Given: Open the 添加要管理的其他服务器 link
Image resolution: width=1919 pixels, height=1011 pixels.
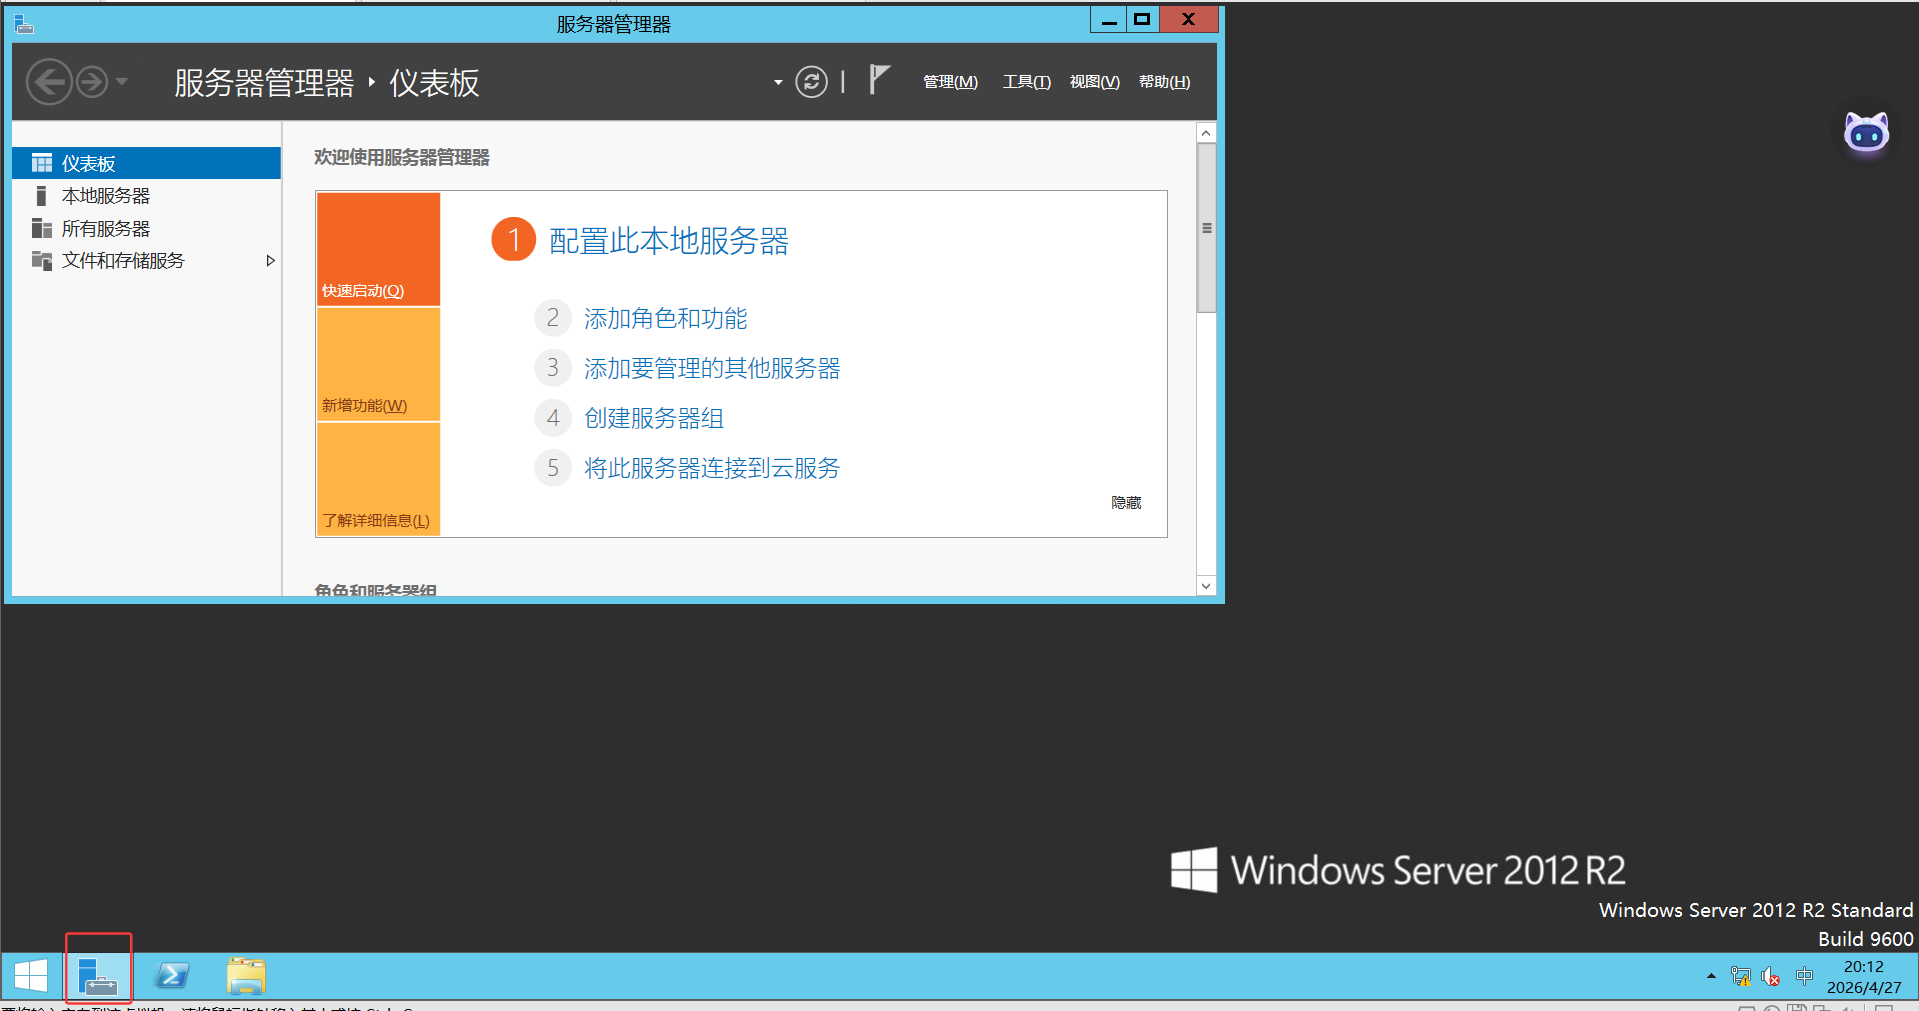Looking at the screenshot, I should (x=712, y=369).
